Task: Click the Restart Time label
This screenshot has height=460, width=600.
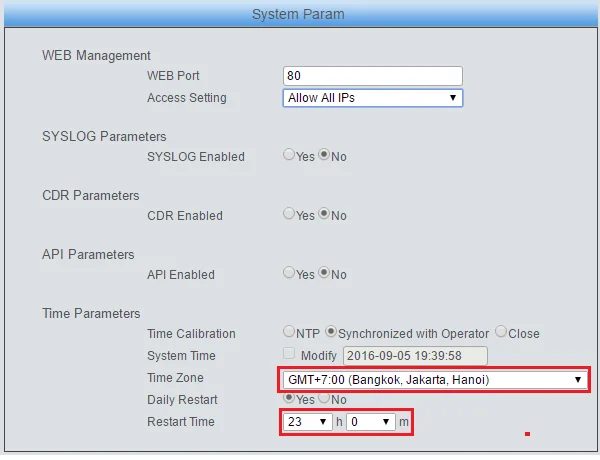Action: click(181, 422)
